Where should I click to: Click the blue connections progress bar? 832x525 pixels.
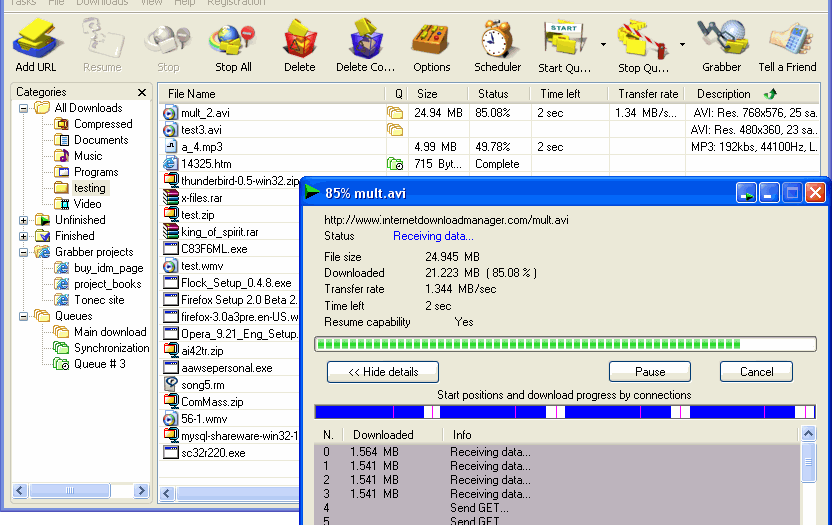pyautogui.click(x=565, y=412)
